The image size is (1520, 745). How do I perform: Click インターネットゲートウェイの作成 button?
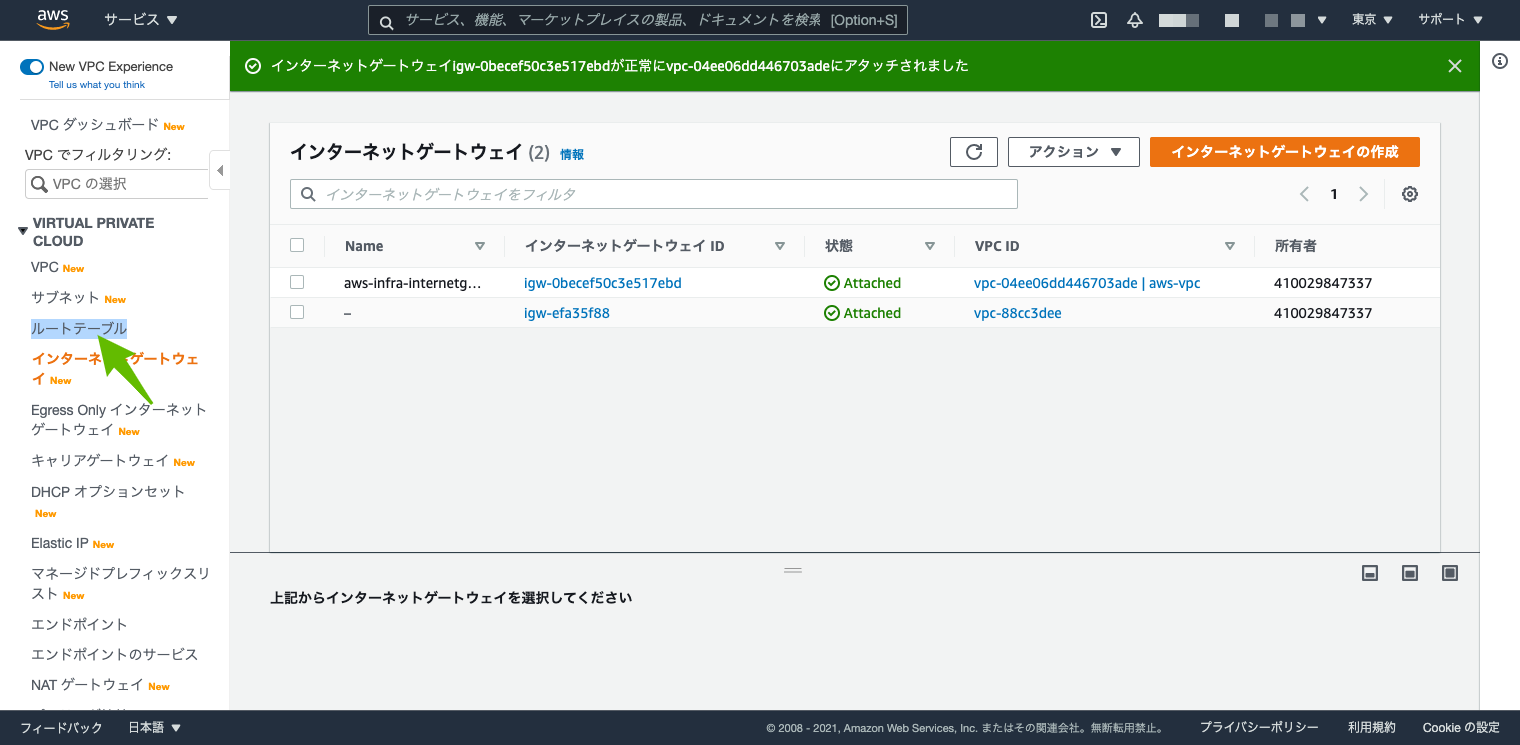pyautogui.click(x=1285, y=152)
